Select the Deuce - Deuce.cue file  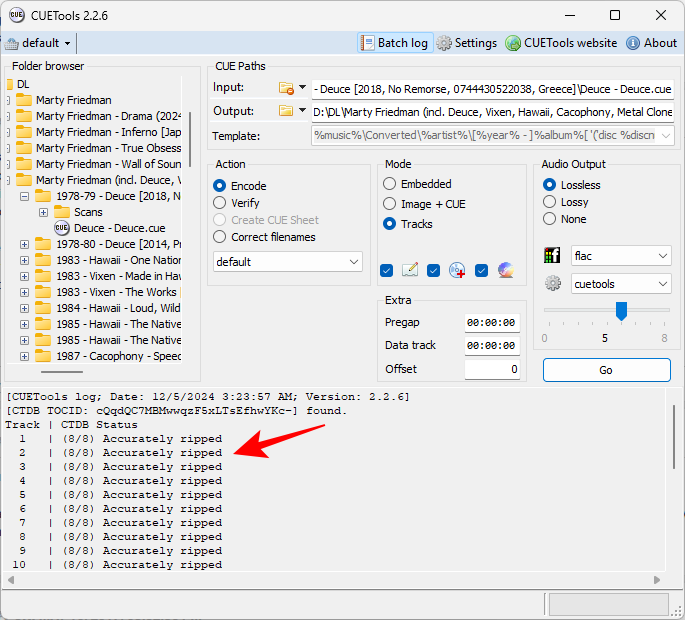(119, 228)
